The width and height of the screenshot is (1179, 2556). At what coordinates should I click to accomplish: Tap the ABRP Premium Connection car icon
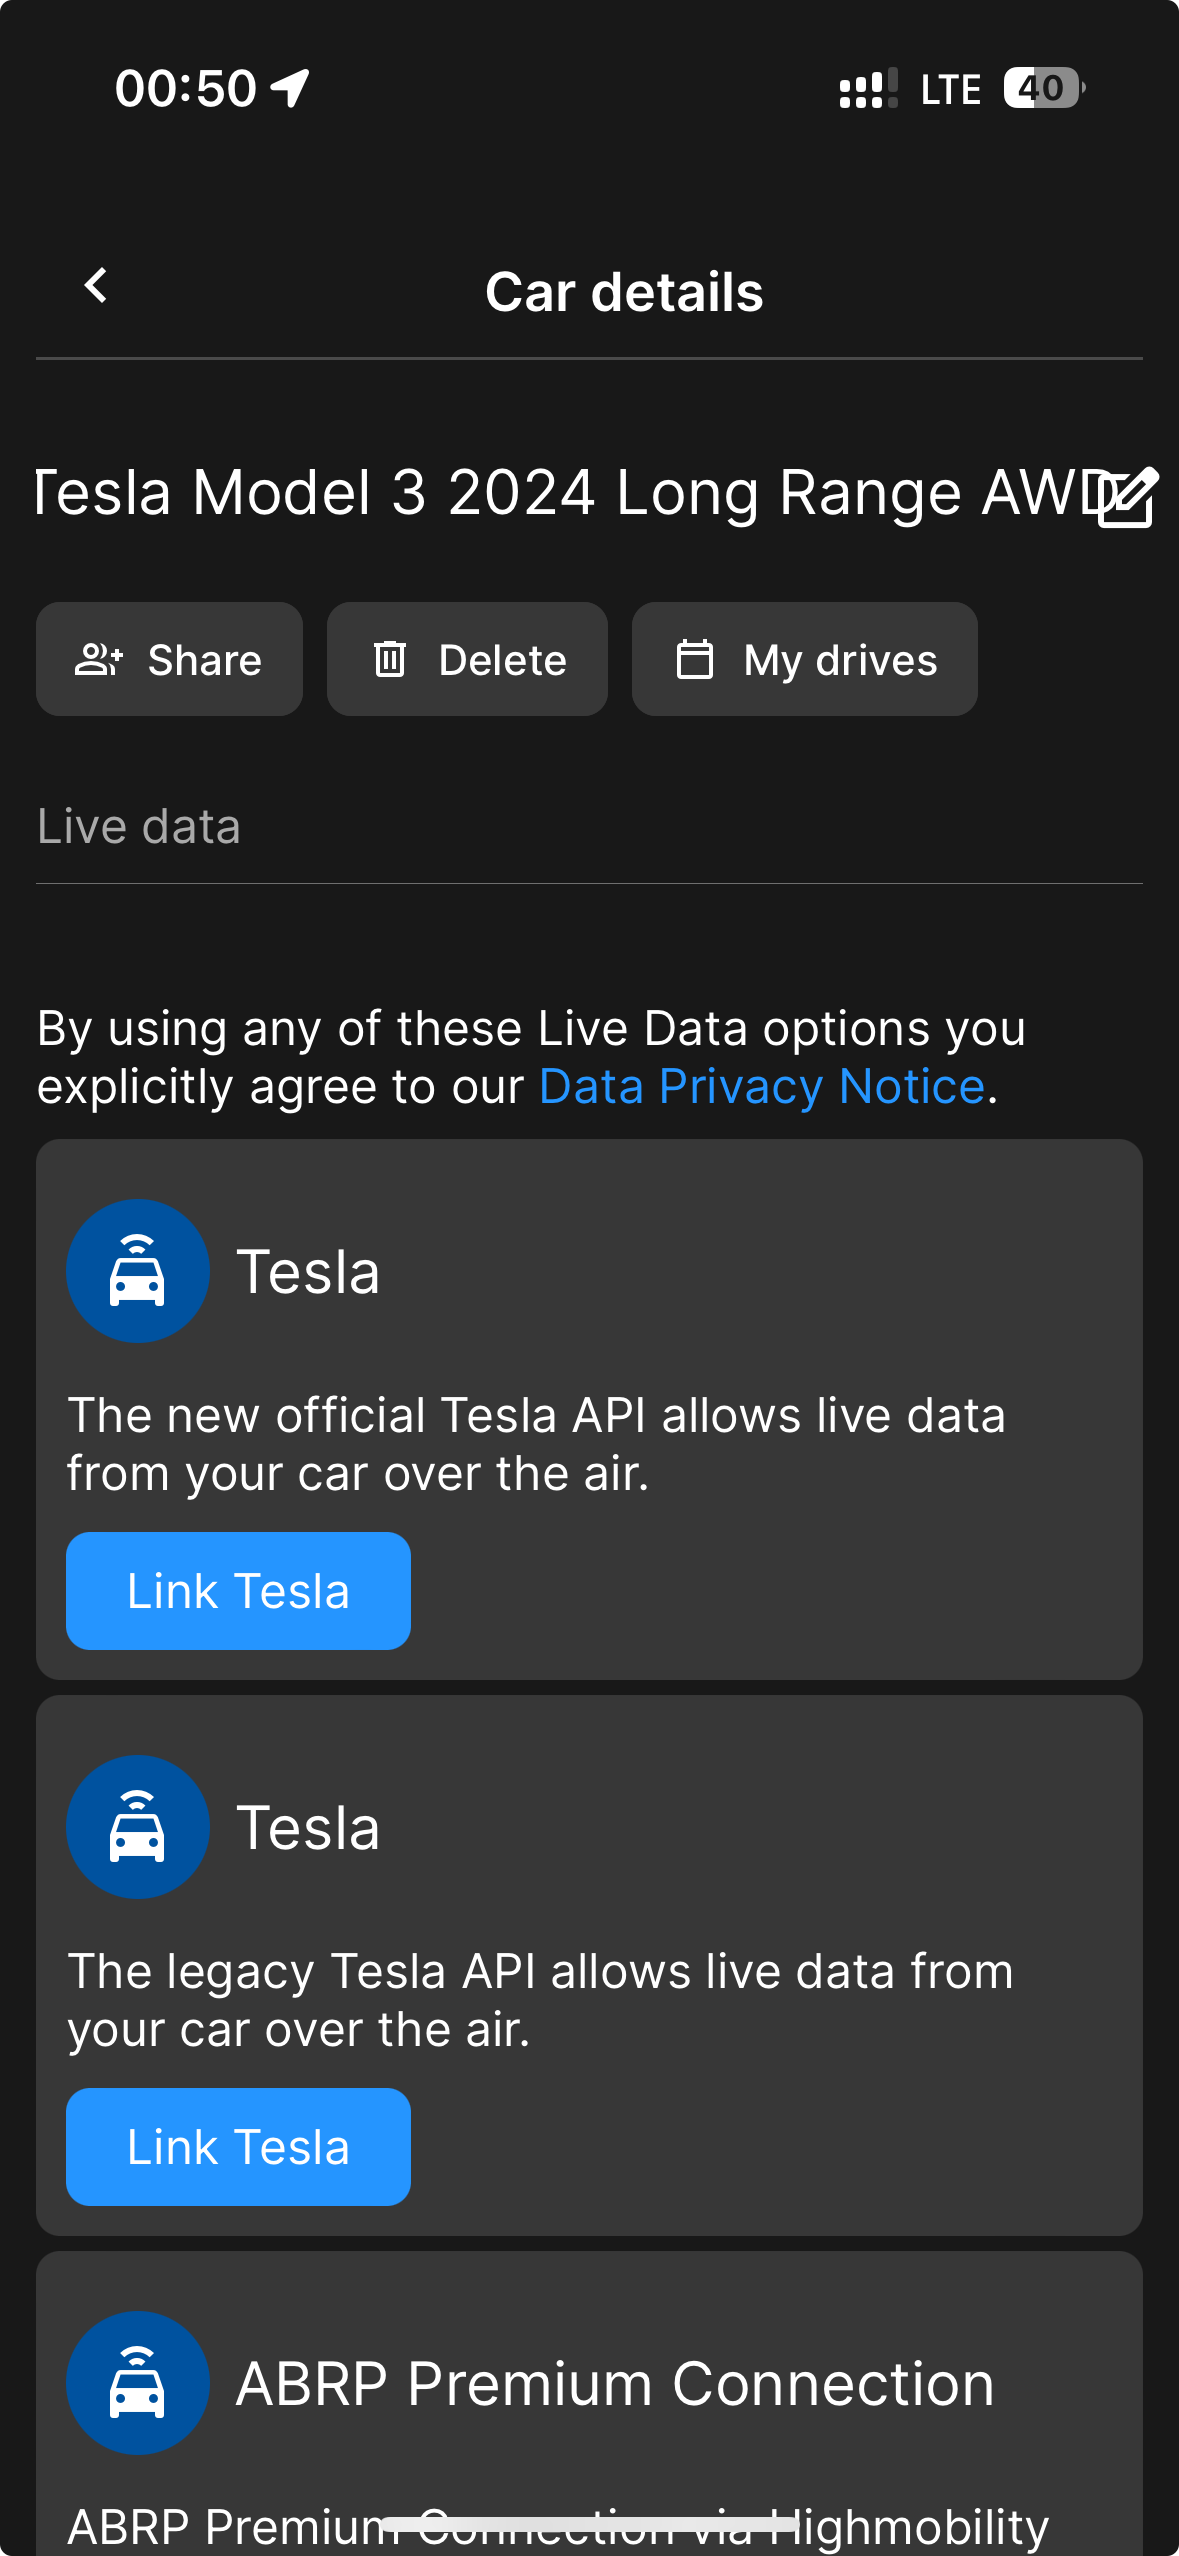(x=137, y=2383)
